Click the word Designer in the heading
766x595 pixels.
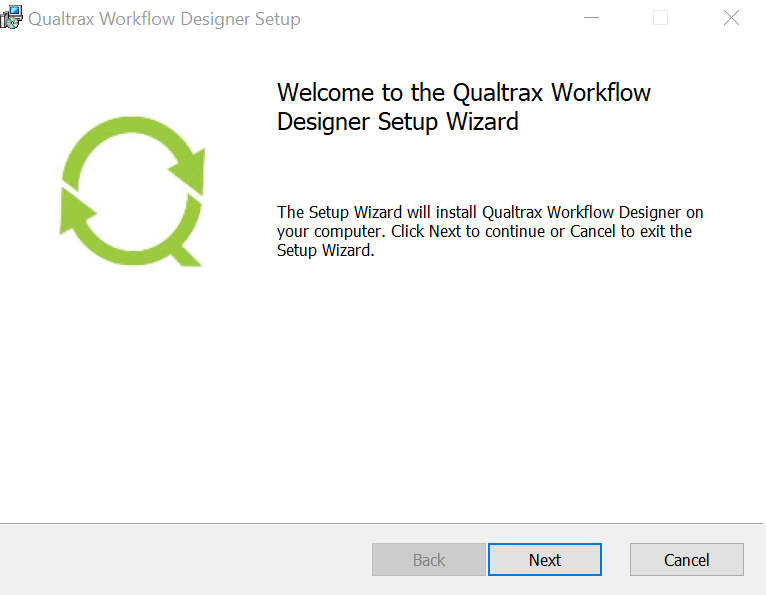click(x=323, y=122)
